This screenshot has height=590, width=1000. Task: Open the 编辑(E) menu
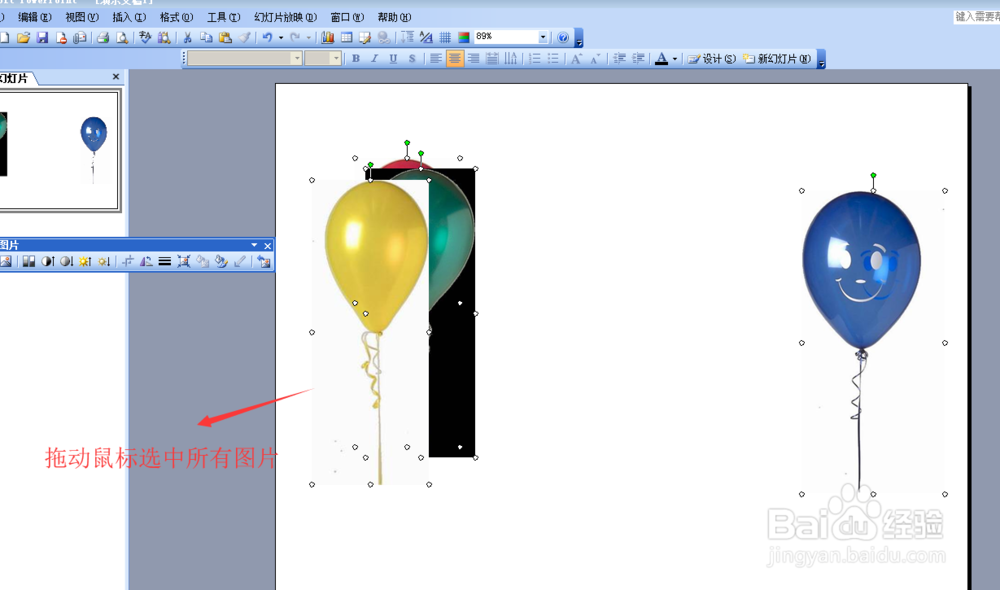(34, 17)
